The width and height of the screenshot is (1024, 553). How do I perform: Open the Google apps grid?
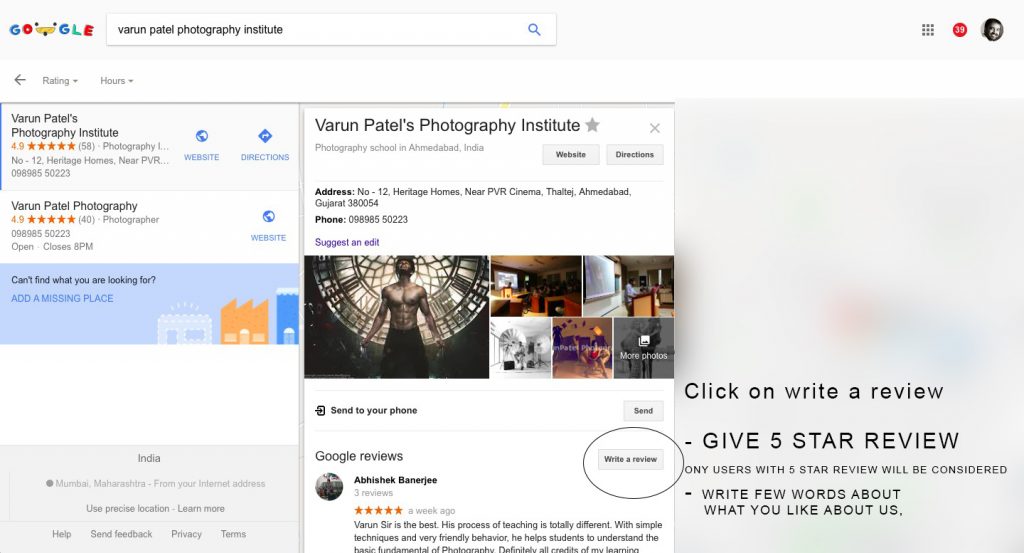(927, 29)
